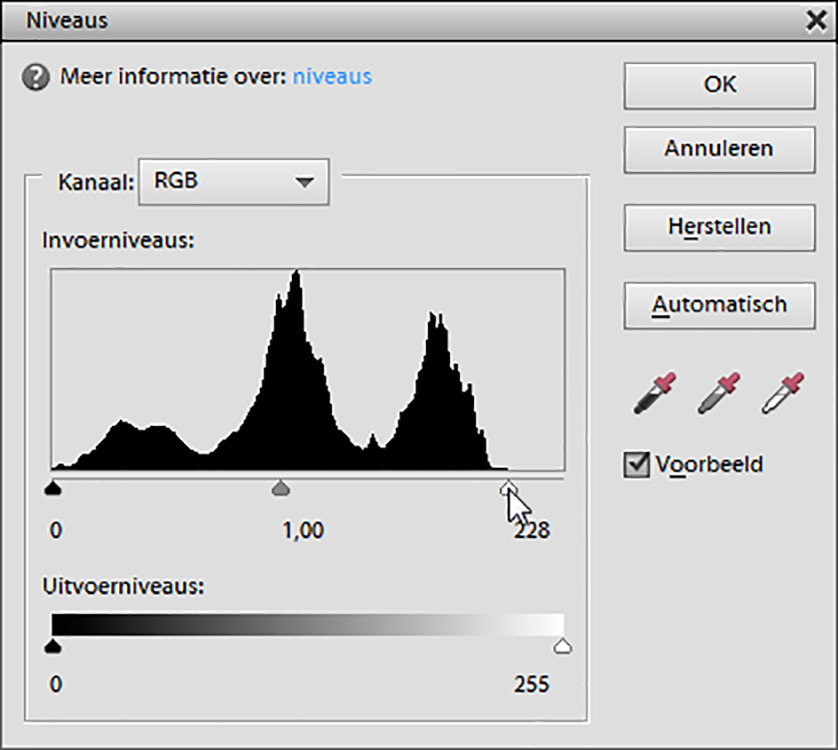
Task: Click the help question mark icon
Action: tap(35, 78)
